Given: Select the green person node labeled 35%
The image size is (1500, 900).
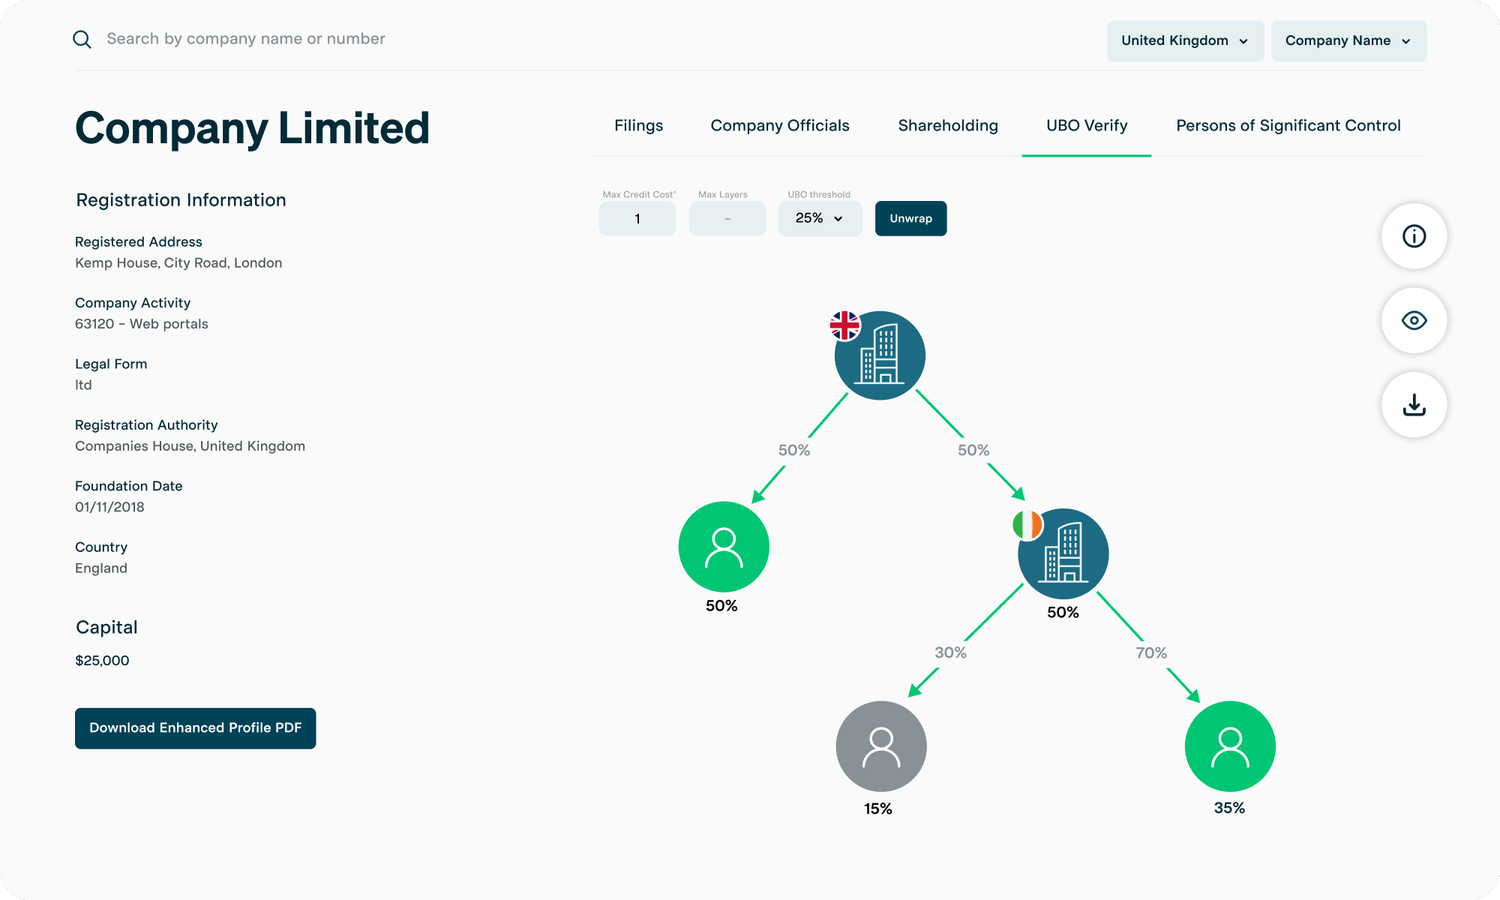Looking at the screenshot, I should [1230, 746].
